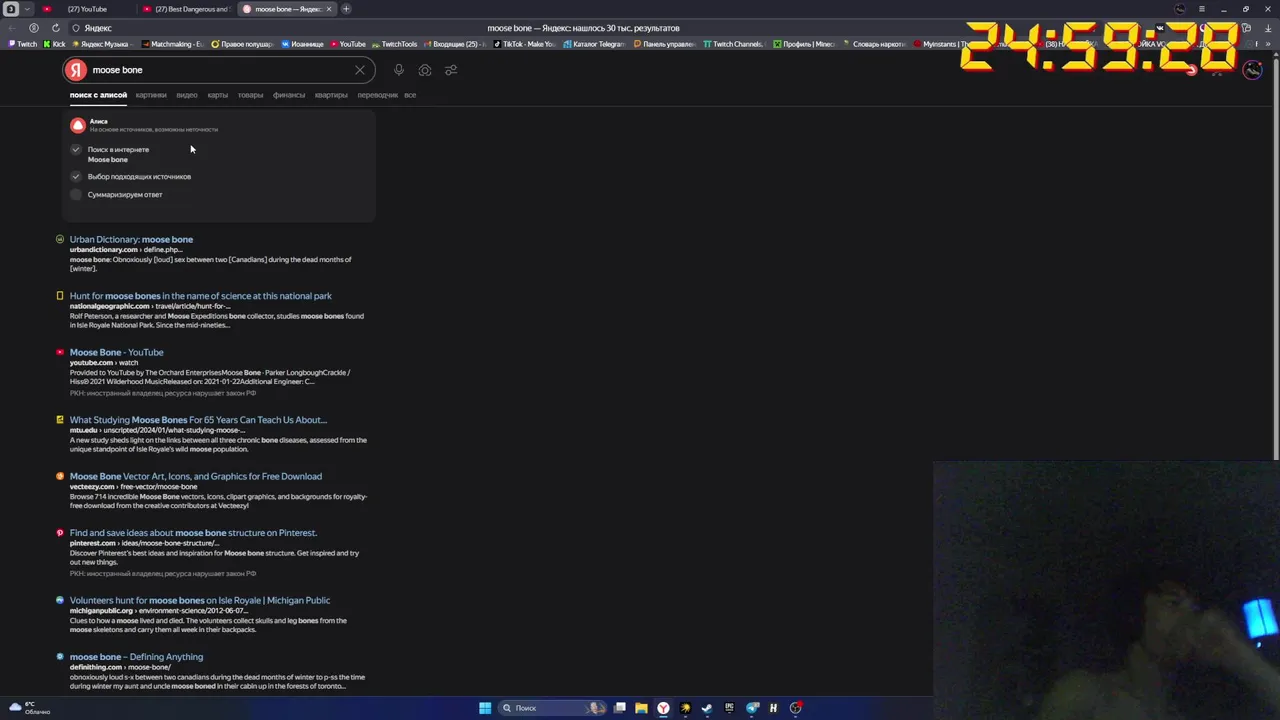
Task: Click the National Geographic yellow favicon
Action: pos(60,296)
